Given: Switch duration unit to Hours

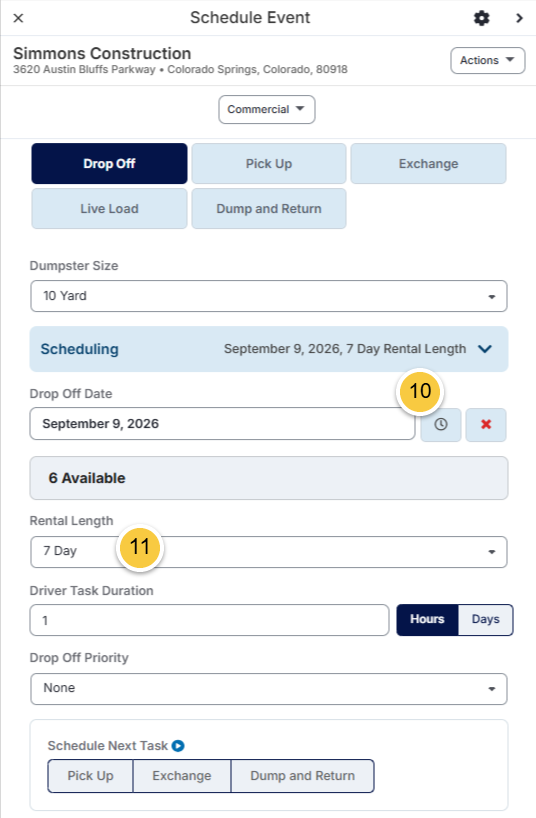Looking at the screenshot, I should point(427,620).
